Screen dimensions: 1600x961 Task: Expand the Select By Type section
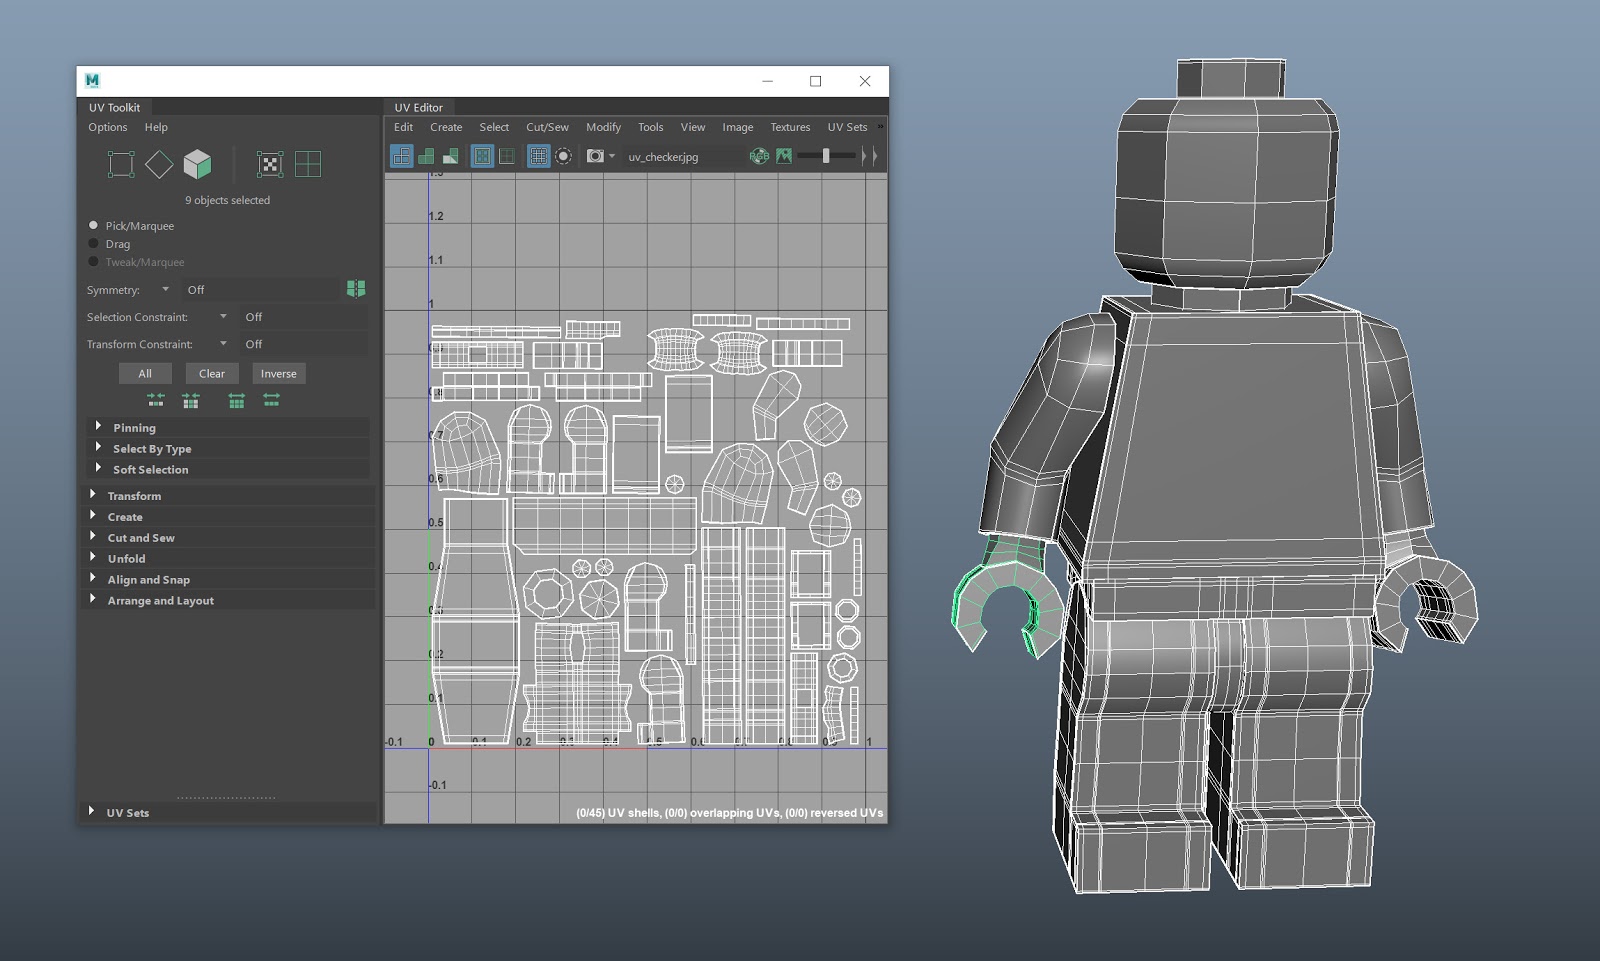click(x=230, y=448)
